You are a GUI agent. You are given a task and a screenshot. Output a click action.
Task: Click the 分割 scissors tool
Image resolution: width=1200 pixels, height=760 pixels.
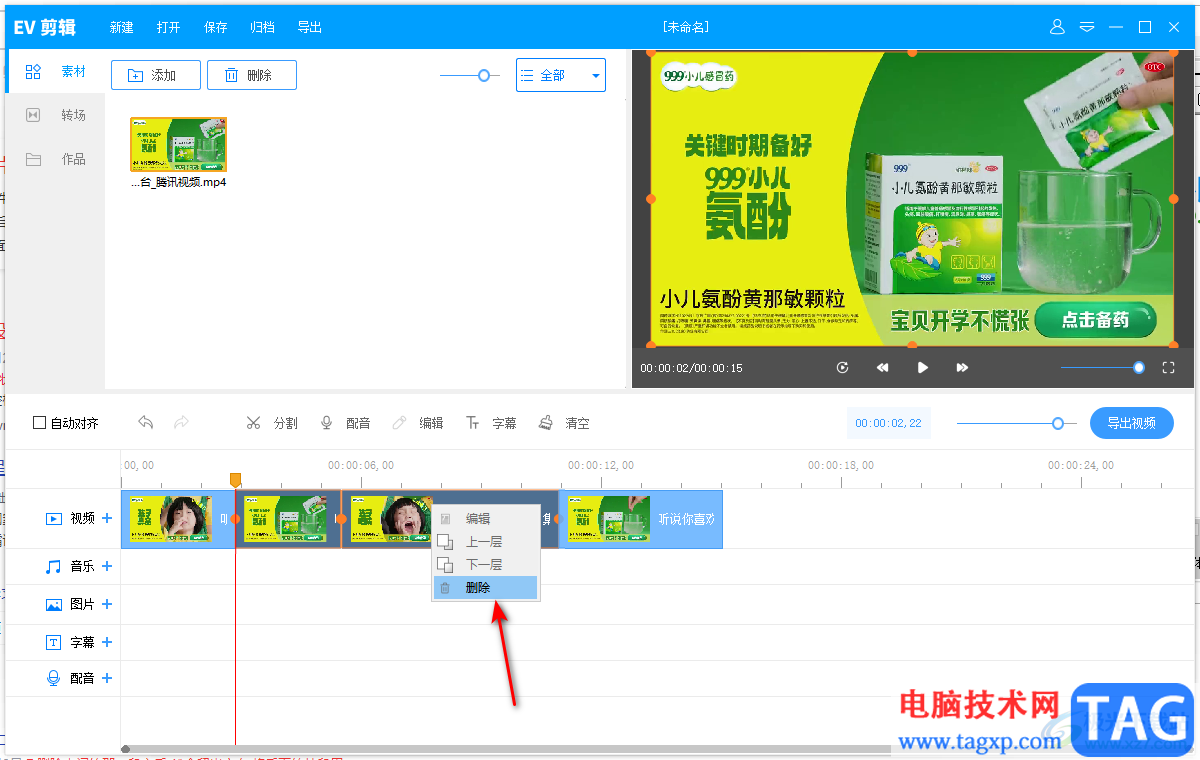pyautogui.click(x=272, y=423)
